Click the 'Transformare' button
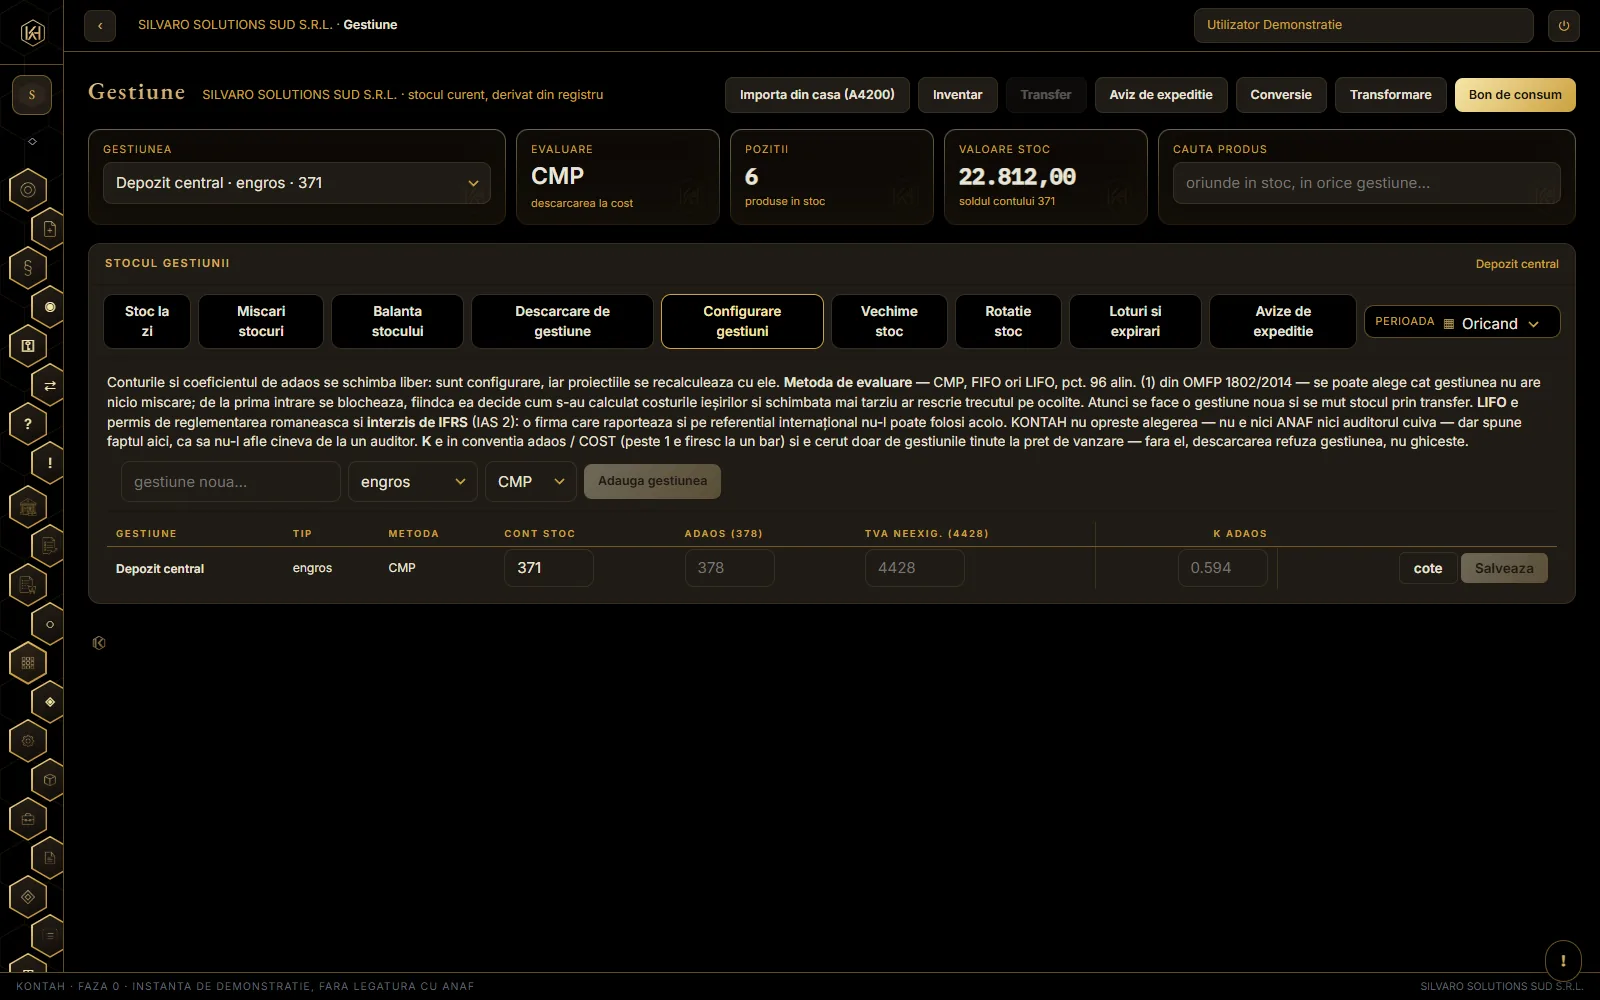This screenshot has width=1600, height=1000. click(1390, 95)
